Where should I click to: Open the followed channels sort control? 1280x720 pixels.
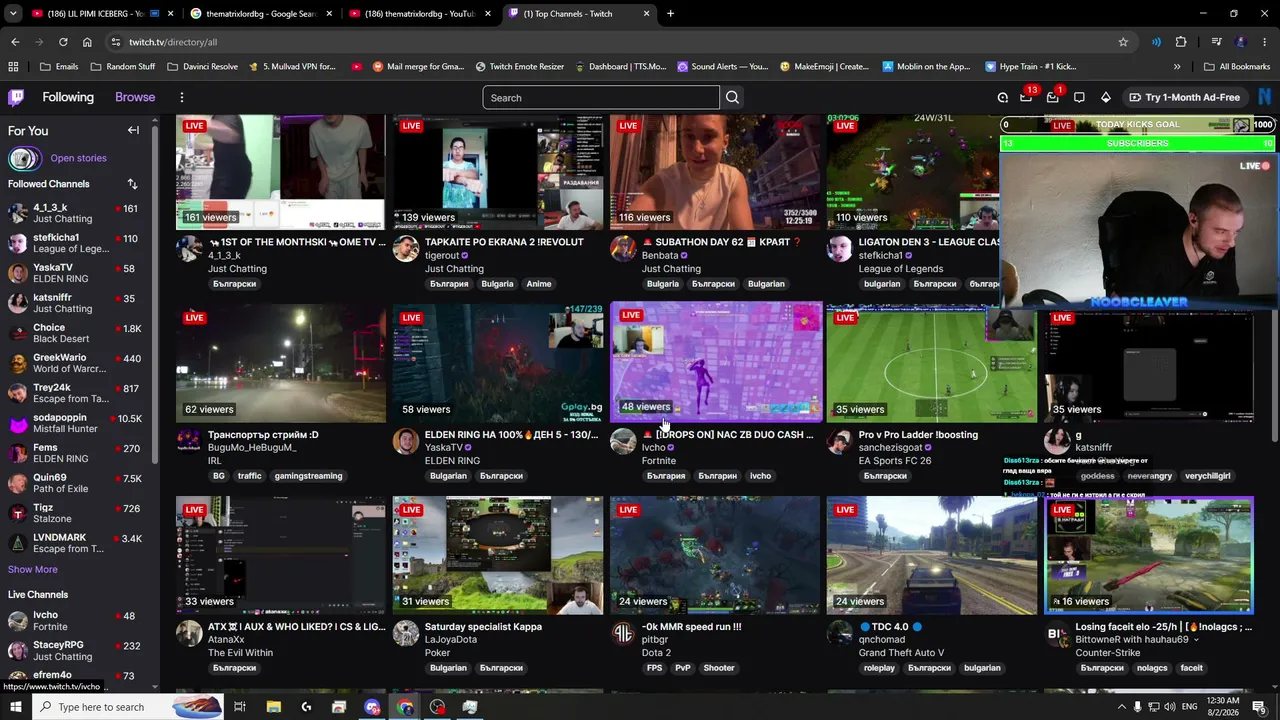tap(132, 184)
